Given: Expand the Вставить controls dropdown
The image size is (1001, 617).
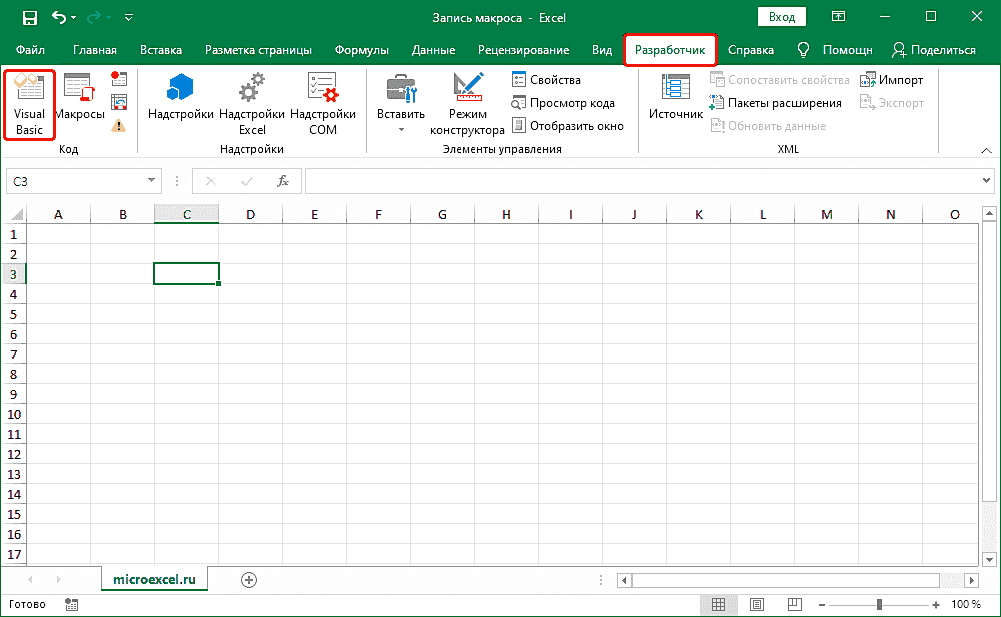Looking at the screenshot, I should click(401, 129).
